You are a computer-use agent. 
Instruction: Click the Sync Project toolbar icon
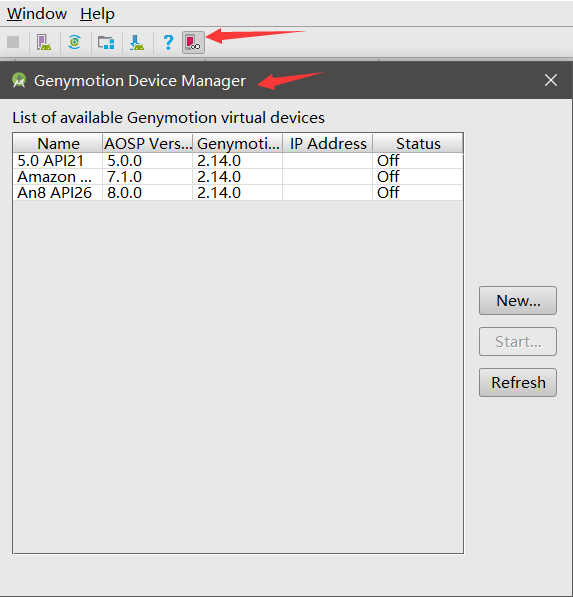pyautogui.click(x=75, y=42)
